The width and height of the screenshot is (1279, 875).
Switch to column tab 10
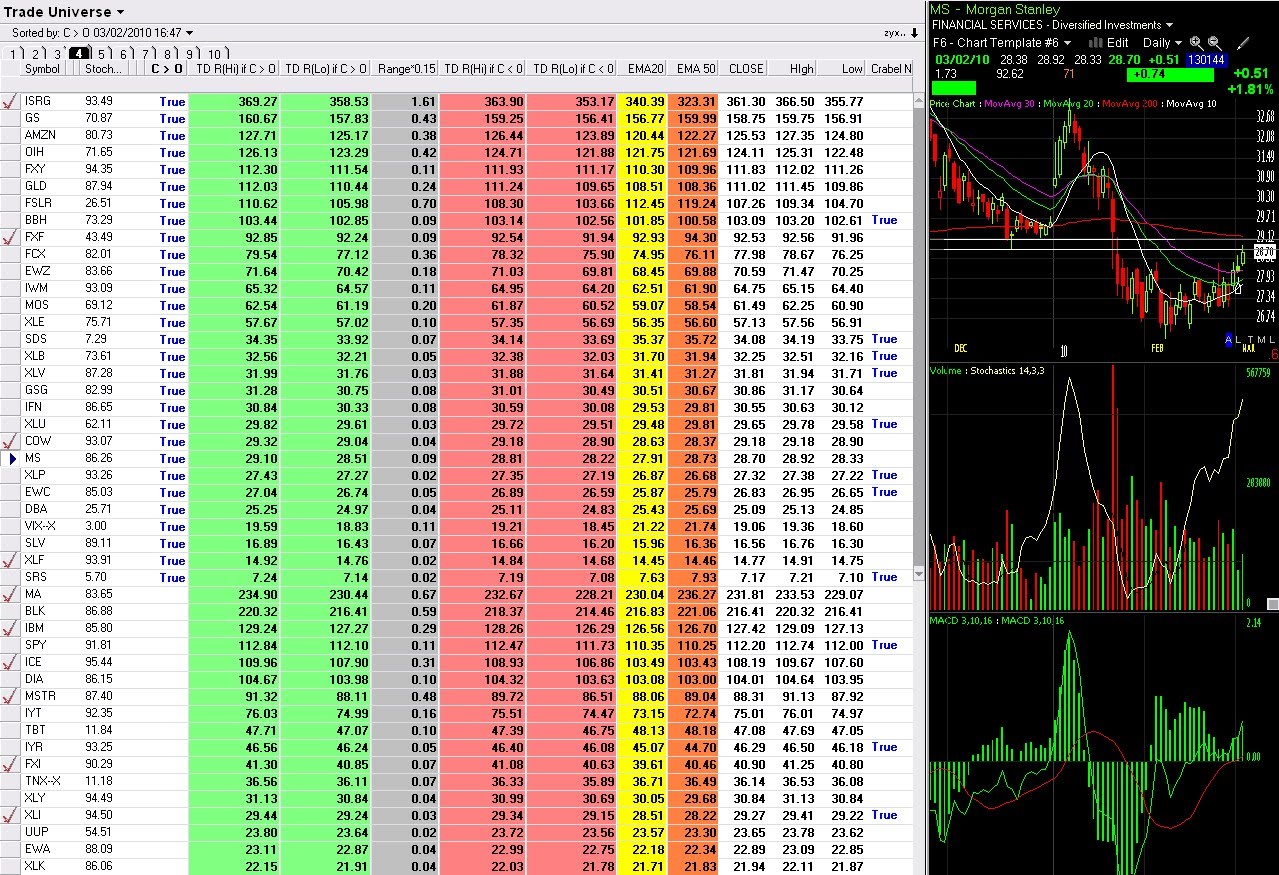pyautogui.click(x=214, y=54)
